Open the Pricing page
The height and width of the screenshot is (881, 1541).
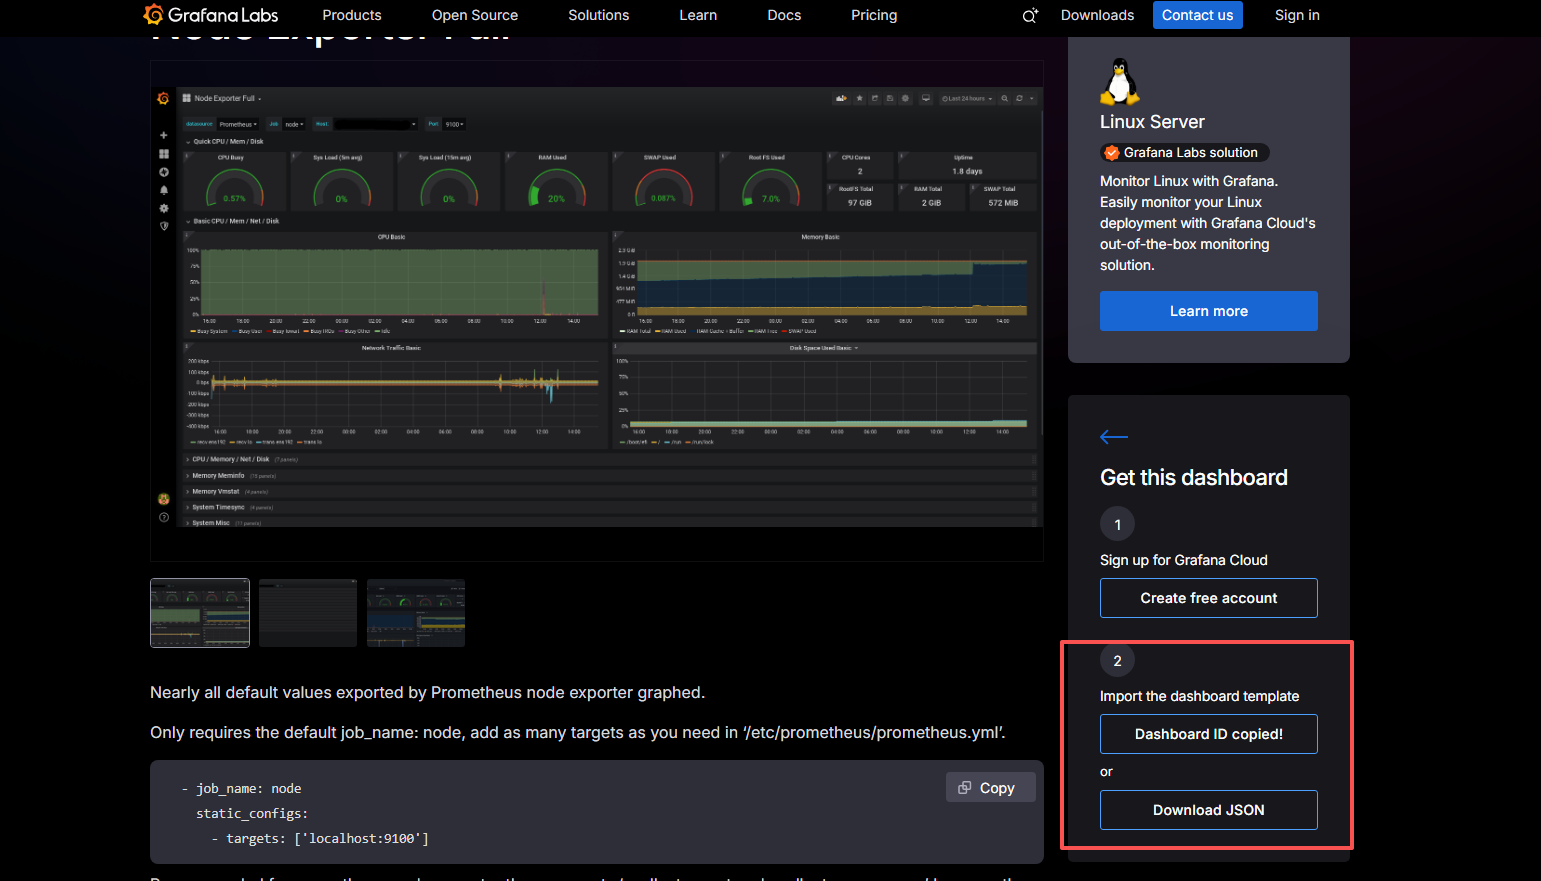[873, 15]
